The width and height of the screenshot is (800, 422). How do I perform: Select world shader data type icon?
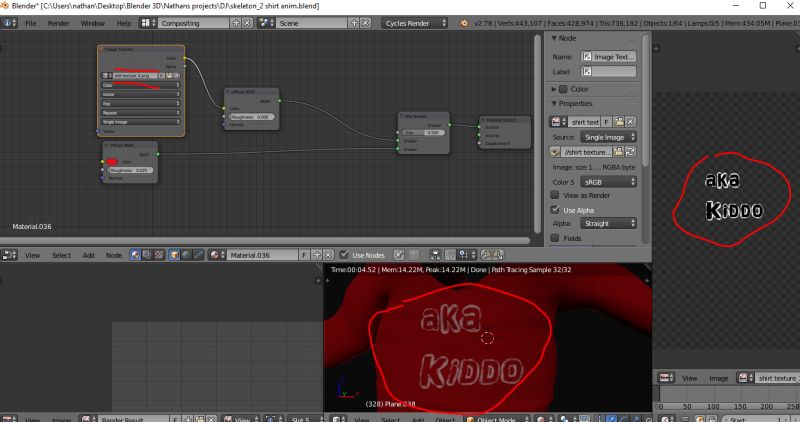pos(186,255)
